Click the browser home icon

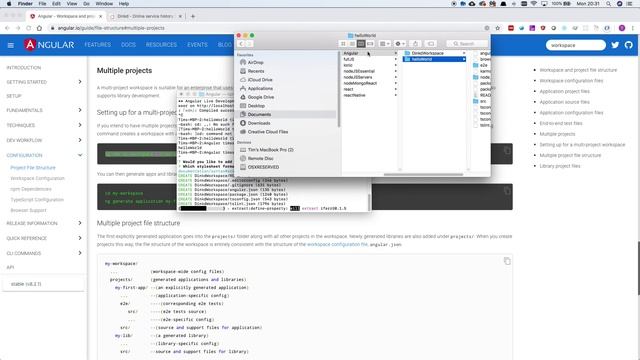click(40, 28)
